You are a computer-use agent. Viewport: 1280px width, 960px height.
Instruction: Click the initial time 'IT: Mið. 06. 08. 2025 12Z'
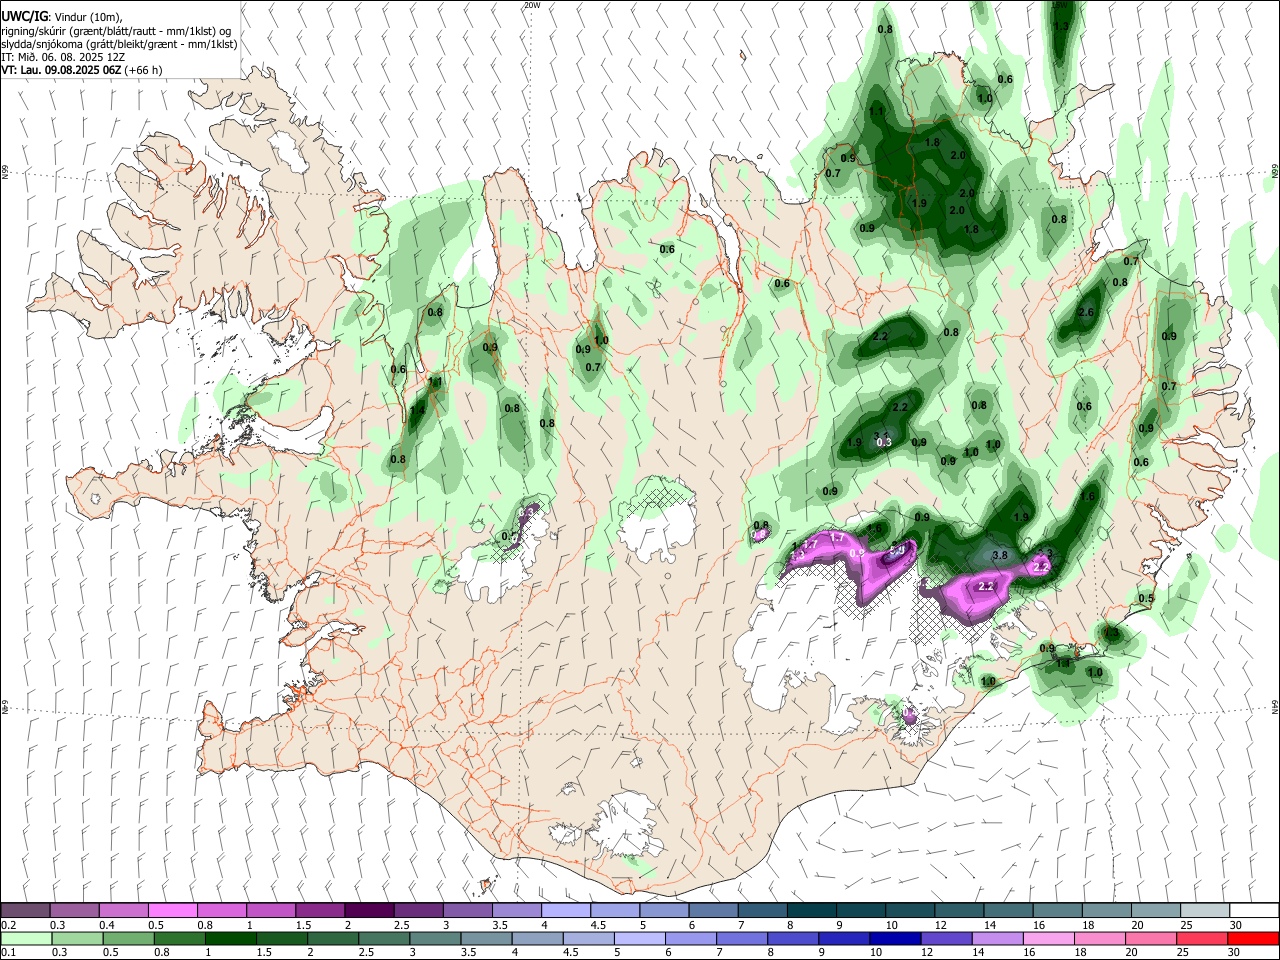click(x=63, y=57)
